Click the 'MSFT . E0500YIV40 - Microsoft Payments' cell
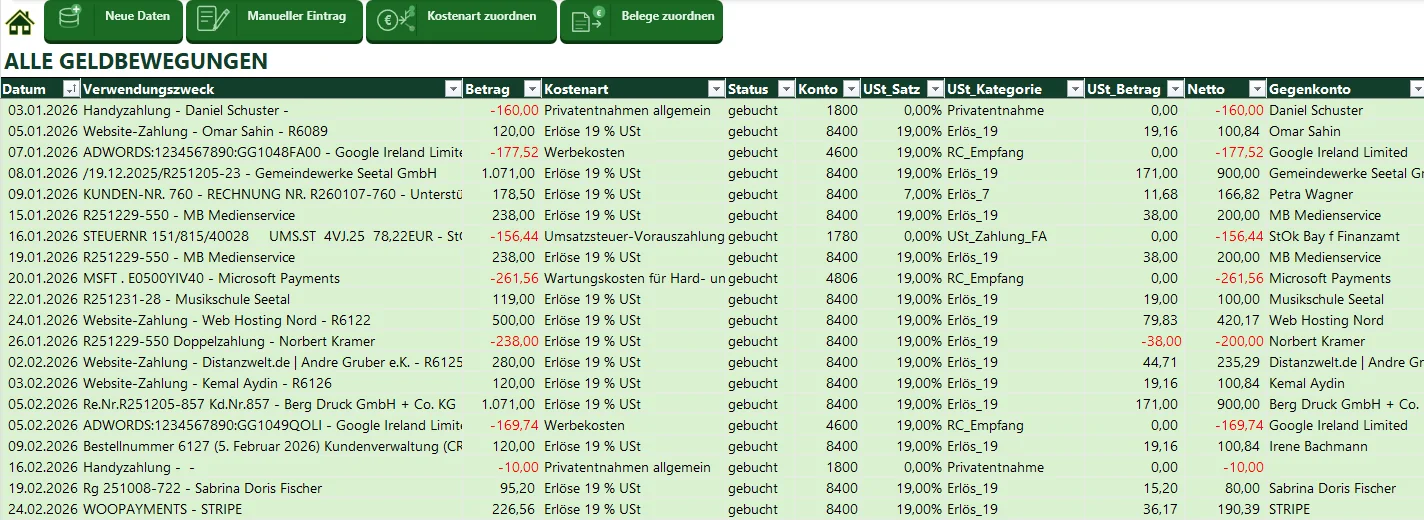This screenshot has height=520, width=1424. (272, 278)
